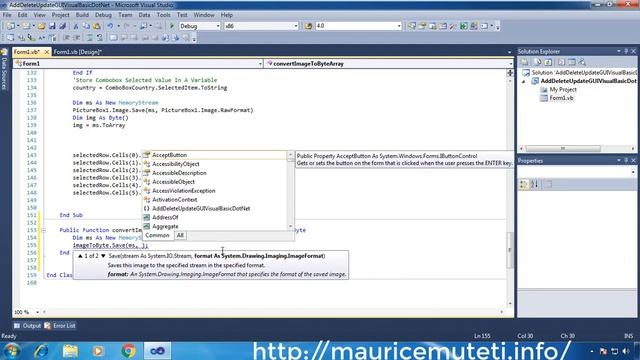Viewport: 640px width, 360px height.
Task: Pin Solution Explorer auto-hide pushpin
Action: coord(626,51)
